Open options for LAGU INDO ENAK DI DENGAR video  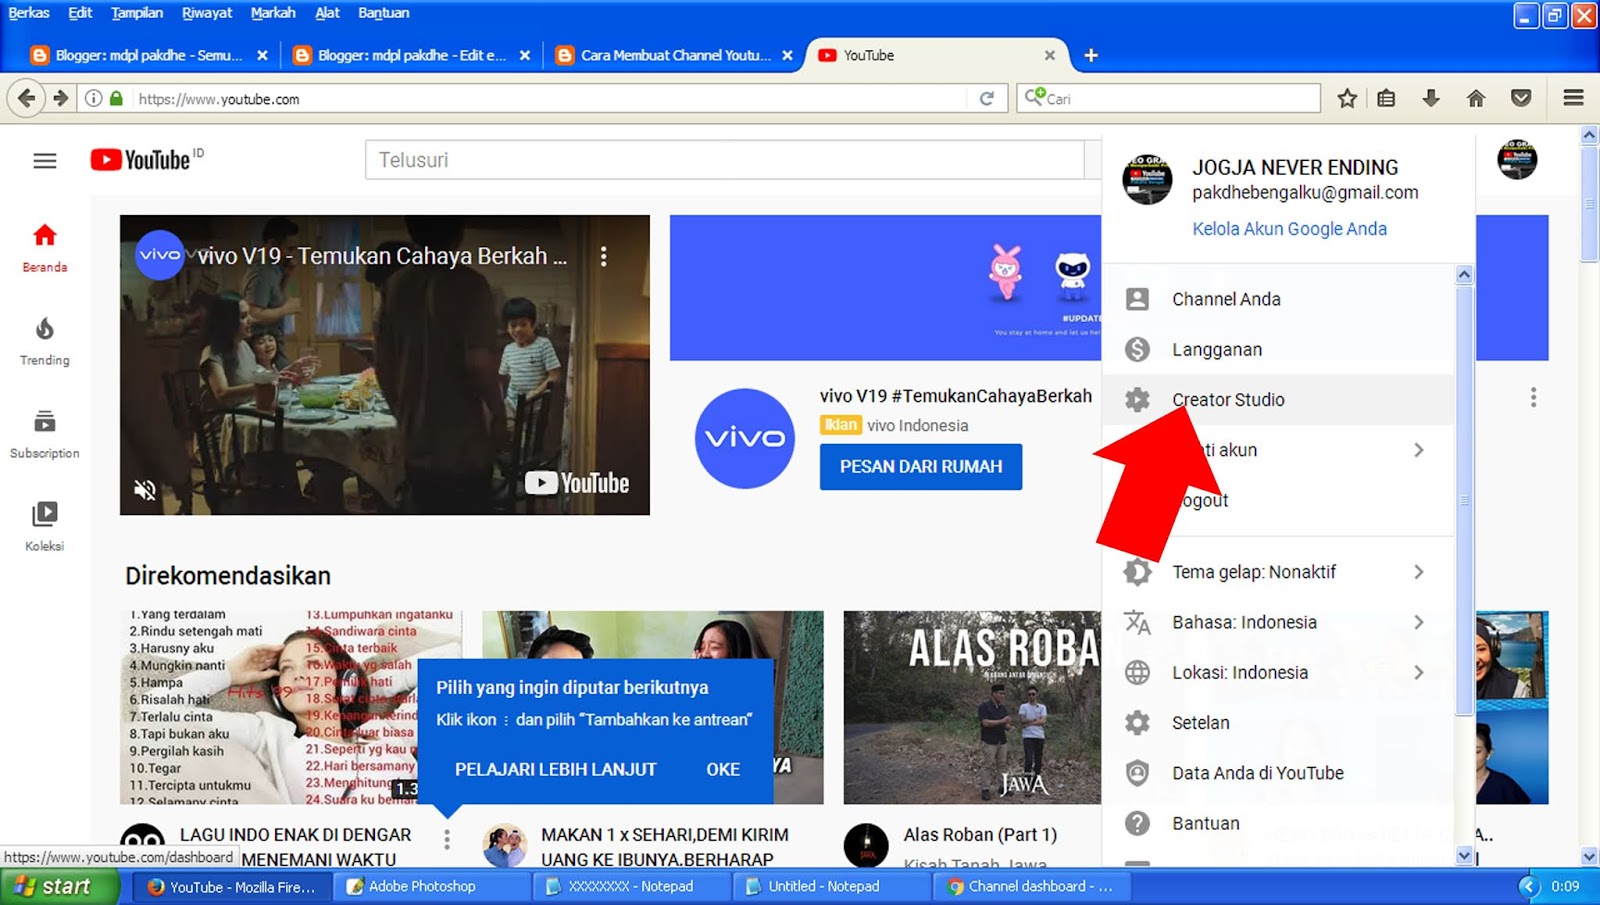[447, 840]
